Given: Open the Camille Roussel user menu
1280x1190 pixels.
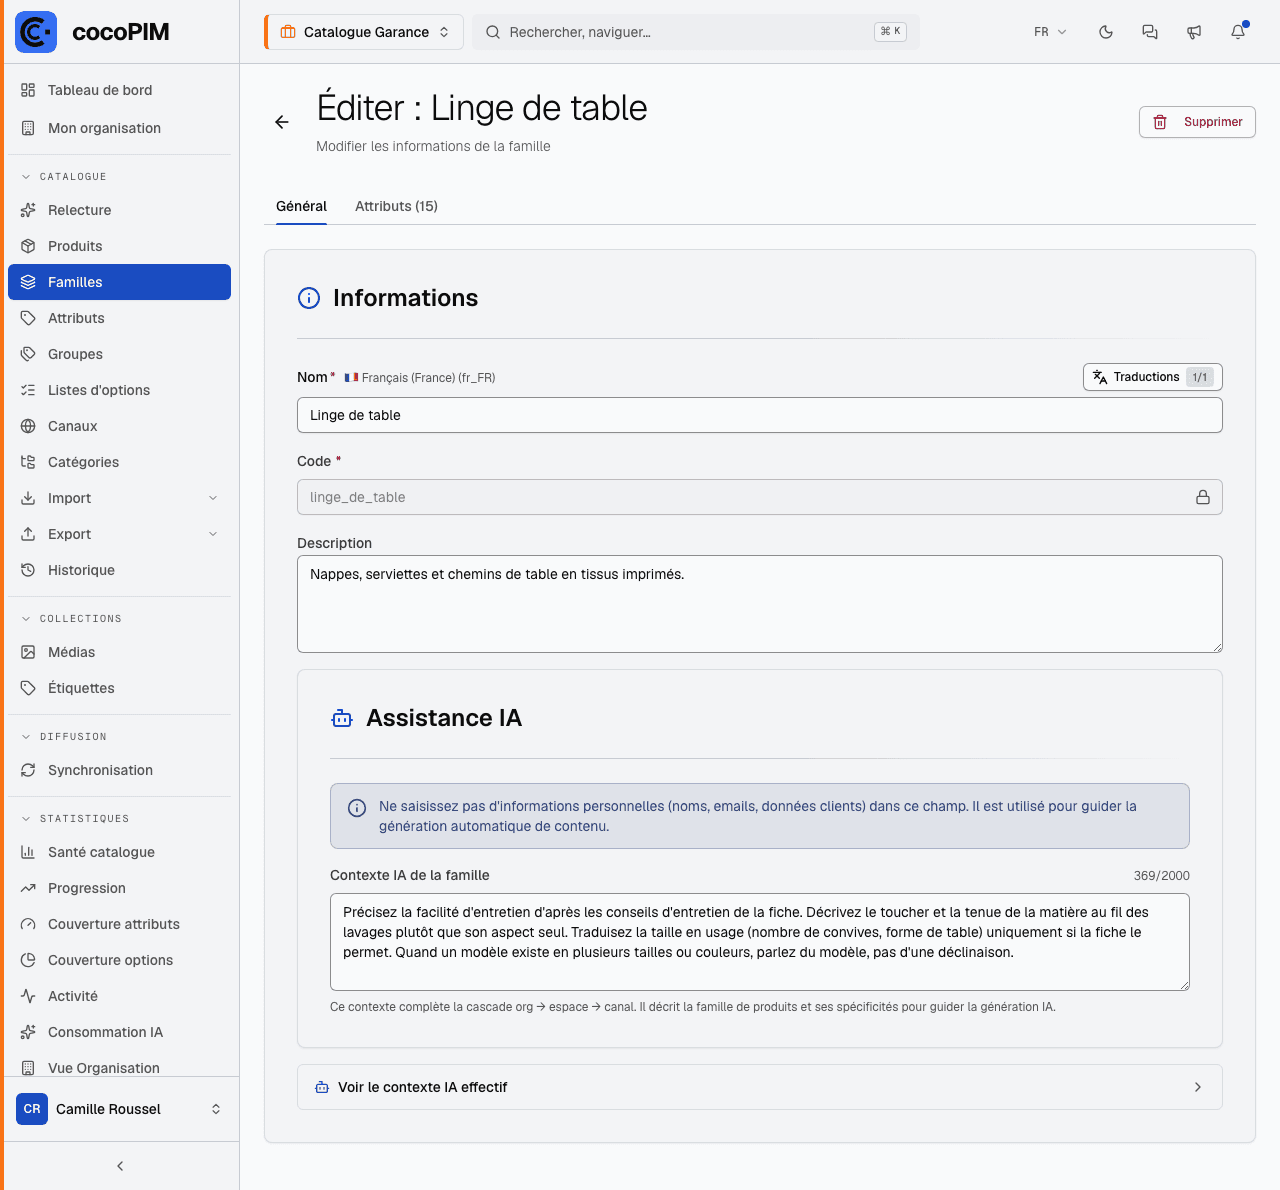Looking at the screenshot, I should point(120,1109).
